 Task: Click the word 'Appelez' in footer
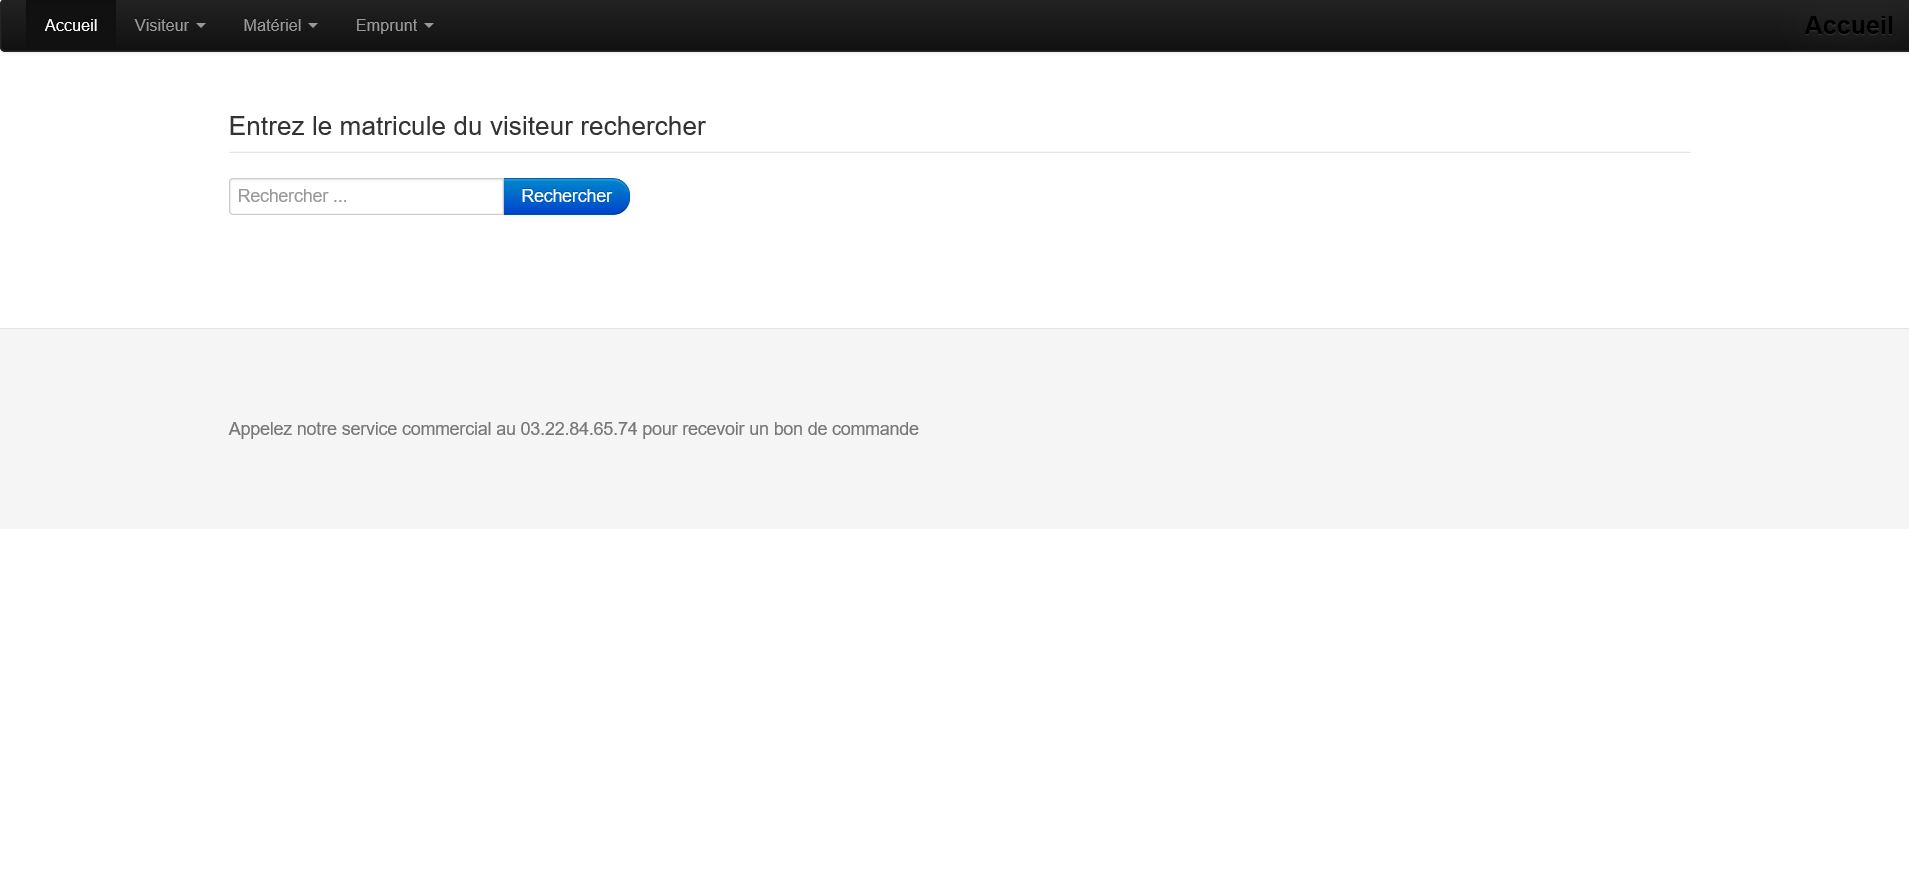click(x=260, y=429)
